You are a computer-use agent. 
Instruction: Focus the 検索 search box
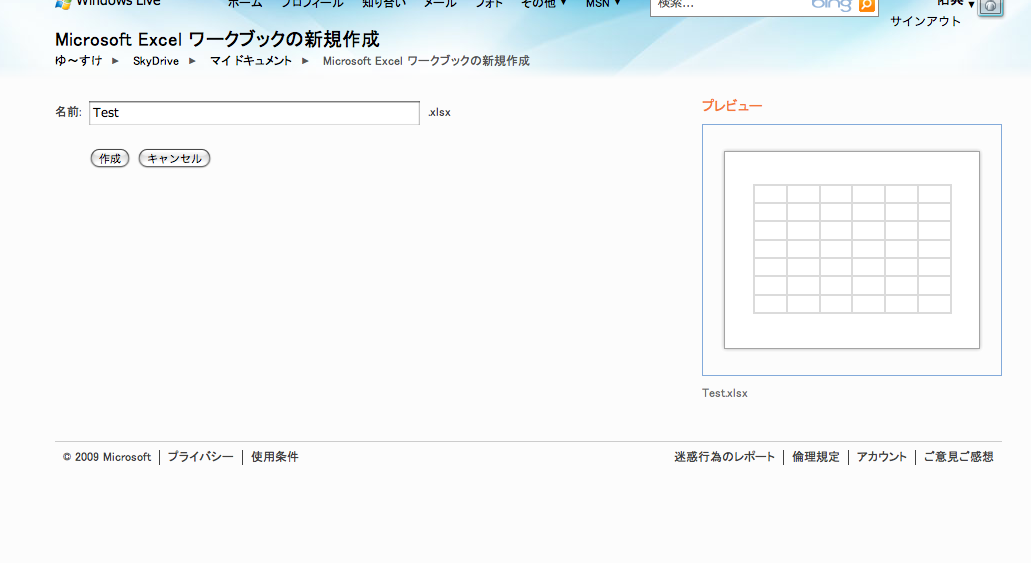click(730, 5)
